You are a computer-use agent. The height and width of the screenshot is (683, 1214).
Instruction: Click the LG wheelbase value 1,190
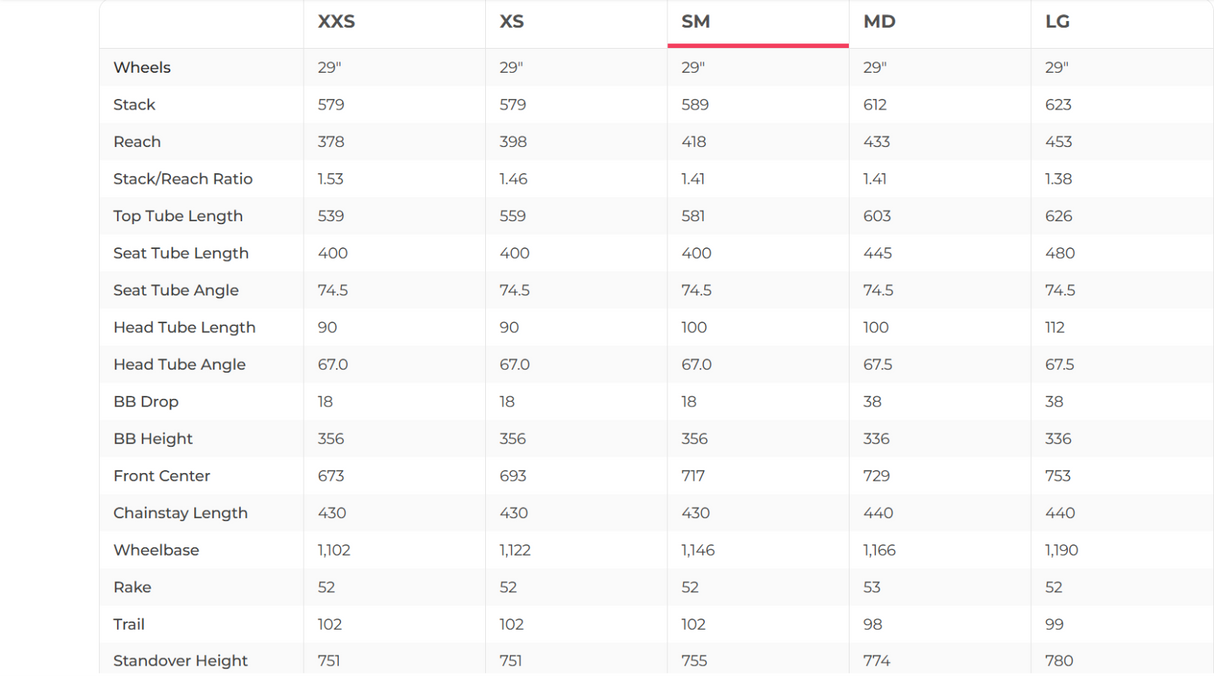pos(1061,550)
